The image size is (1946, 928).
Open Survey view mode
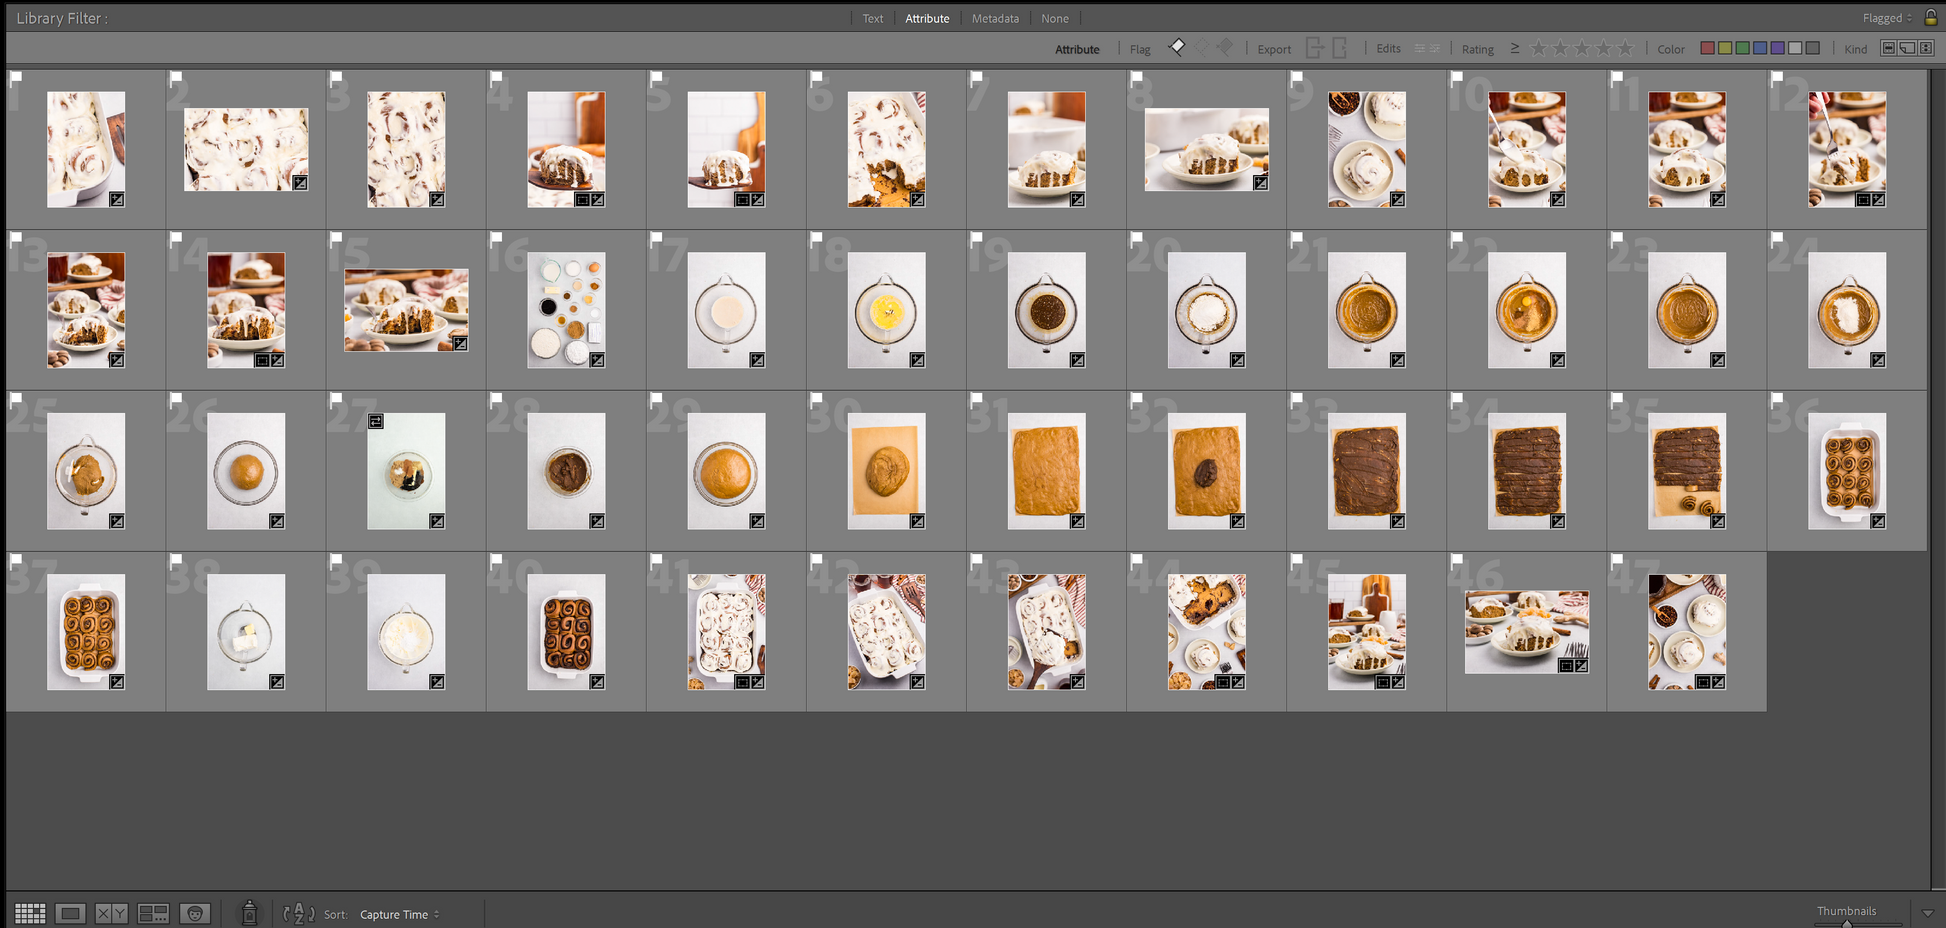(x=153, y=913)
